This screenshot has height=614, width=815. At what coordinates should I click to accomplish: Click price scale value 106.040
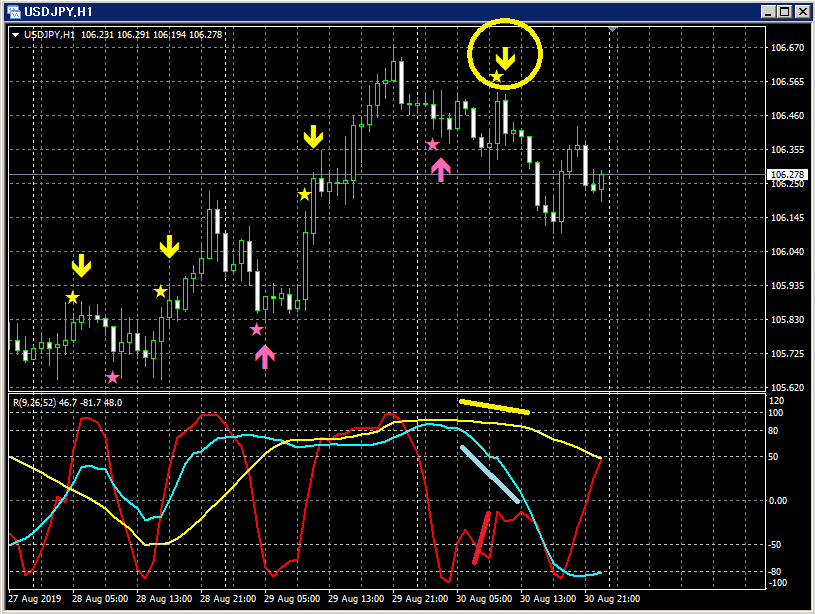tap(787, 252)
